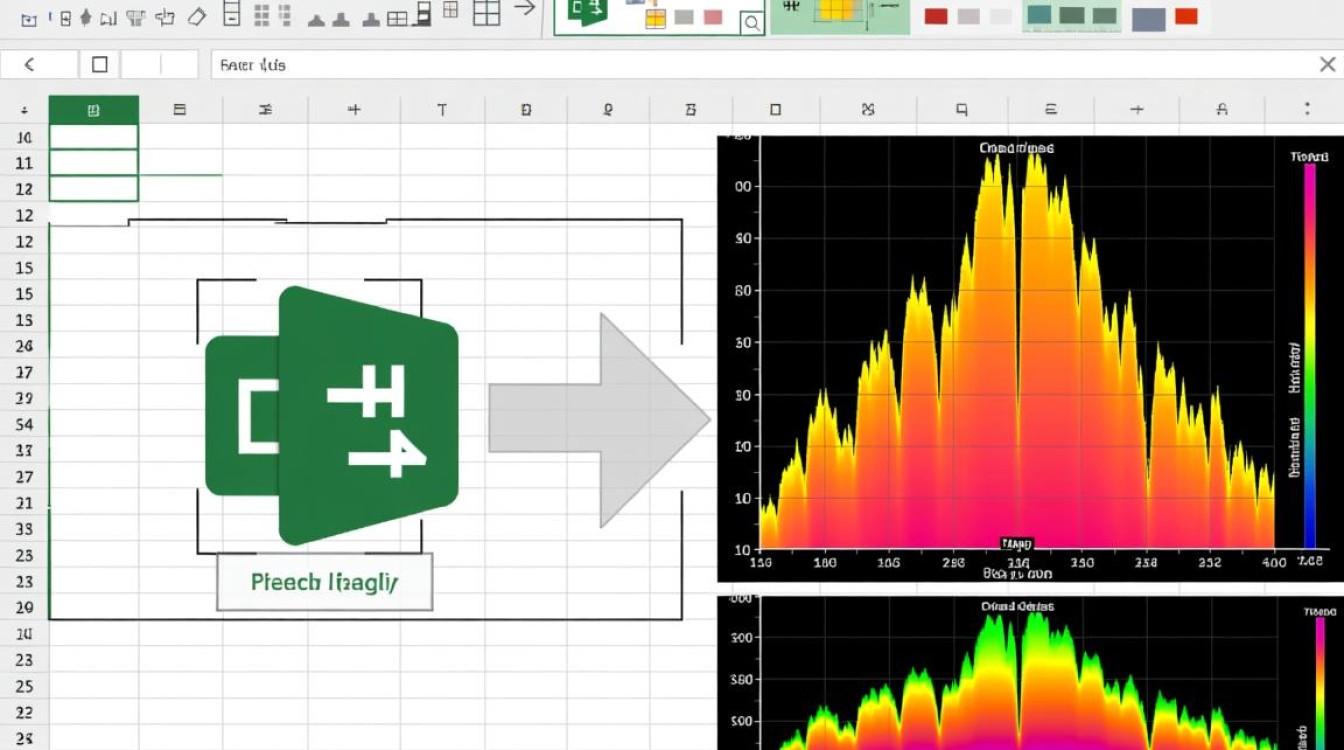
Task: Click the small green spreadsheet icon in the toolbar
Action: click(587, 15)
